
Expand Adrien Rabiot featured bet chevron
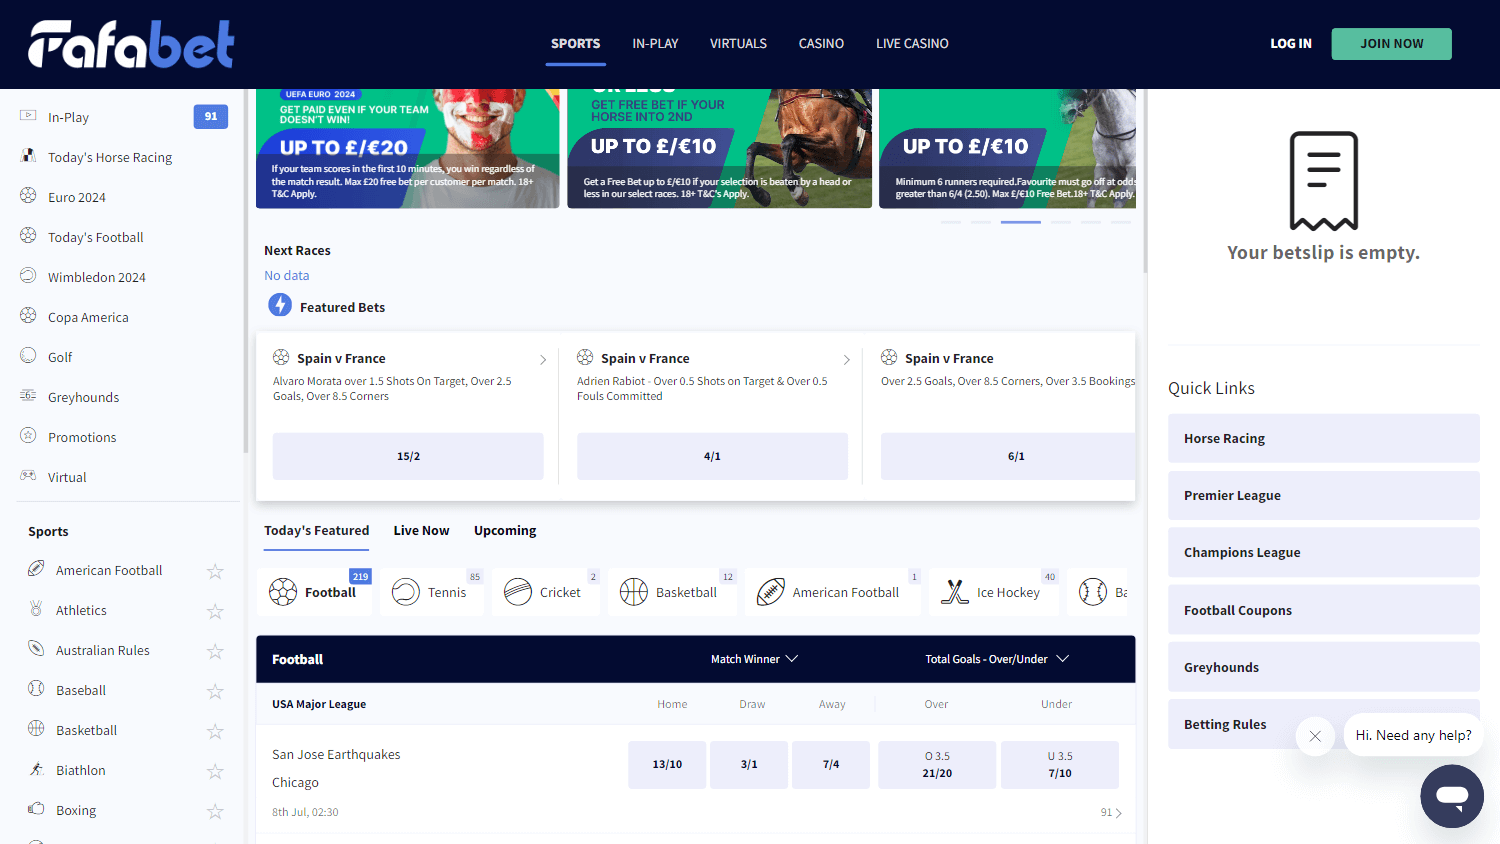[847, 359]
